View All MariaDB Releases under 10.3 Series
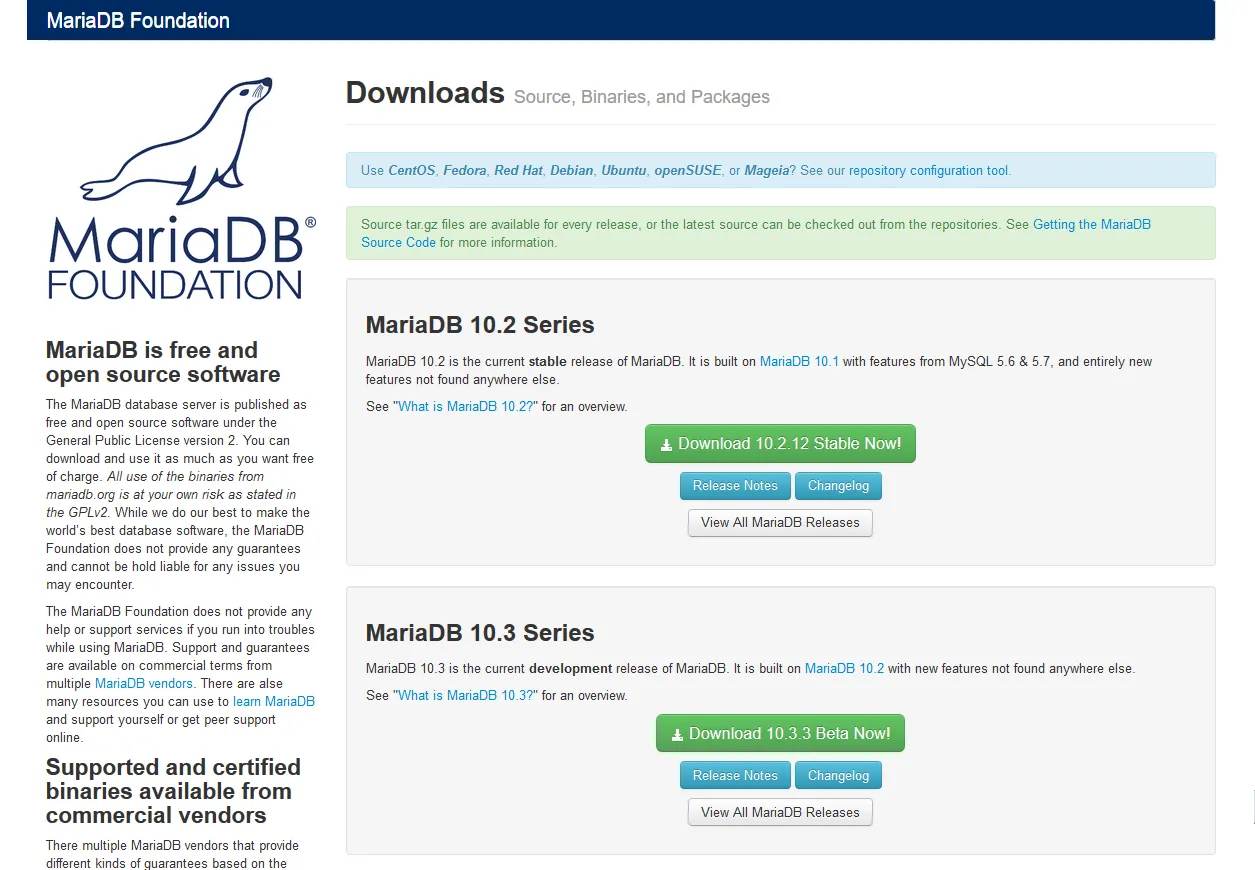Screen dimensions: 1255x870 coord(780,812)
